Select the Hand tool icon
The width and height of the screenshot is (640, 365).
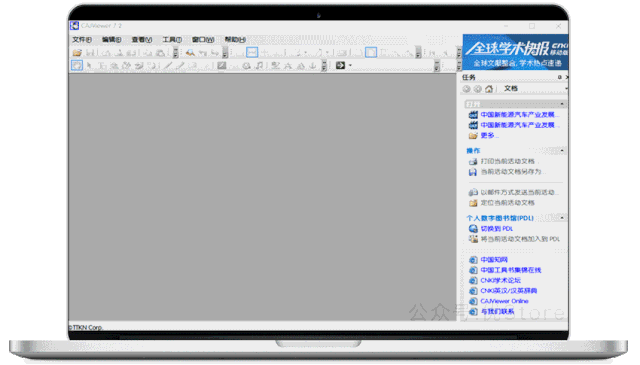76,65
